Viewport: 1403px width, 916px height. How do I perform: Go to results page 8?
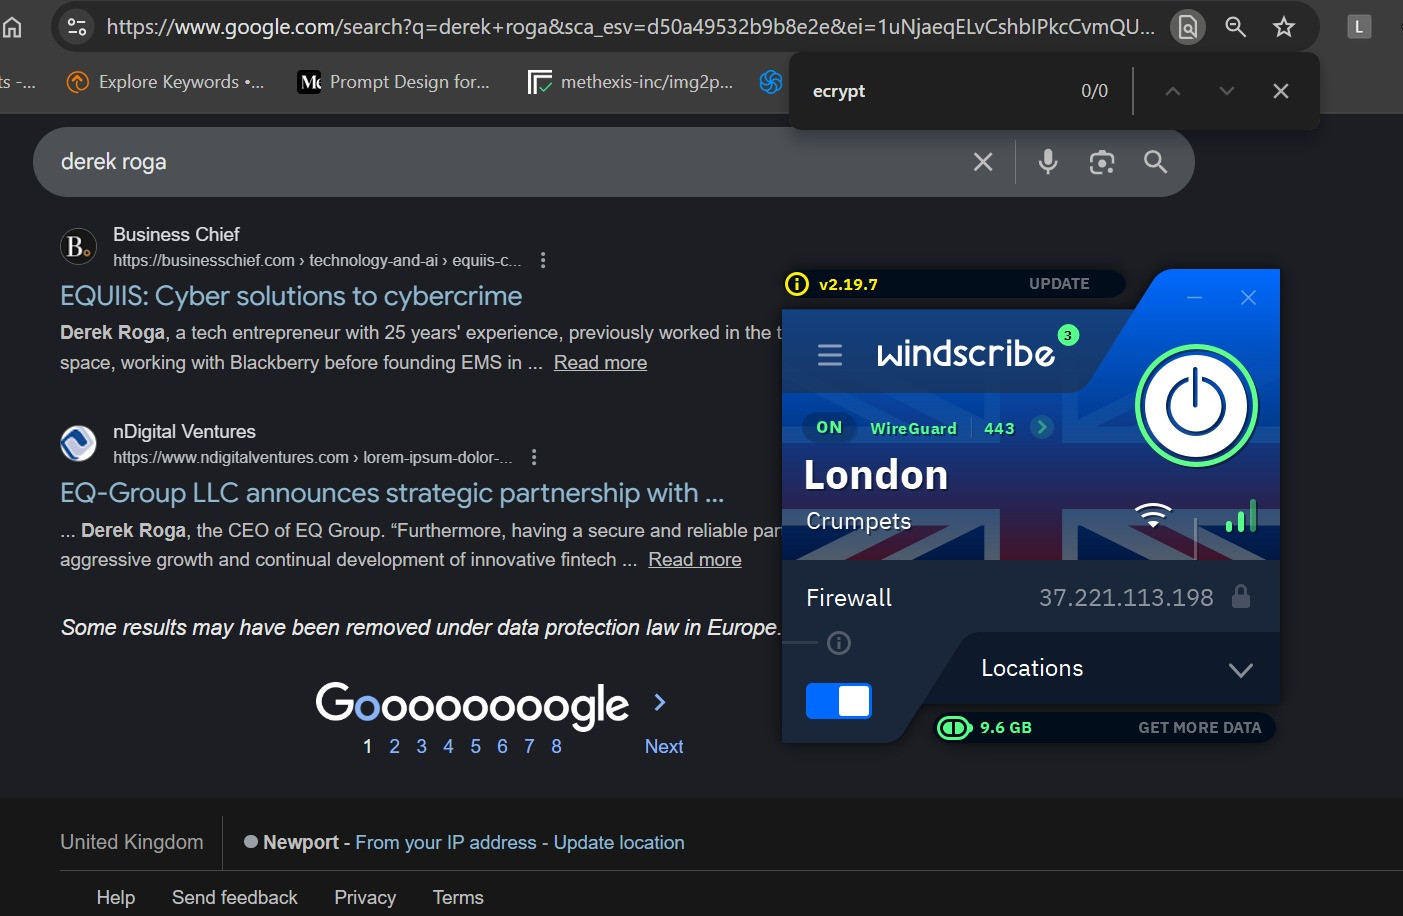[556, 746]
